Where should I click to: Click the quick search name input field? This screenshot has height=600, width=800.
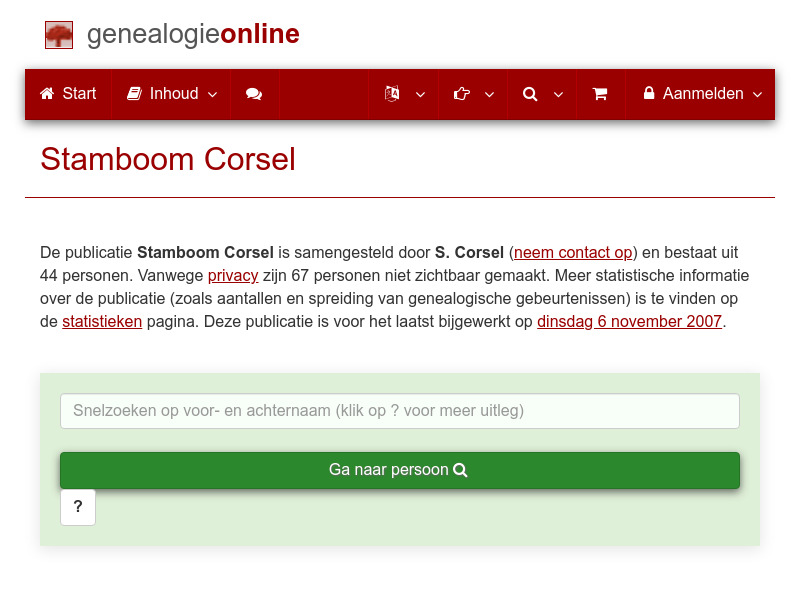coord(399,410)
